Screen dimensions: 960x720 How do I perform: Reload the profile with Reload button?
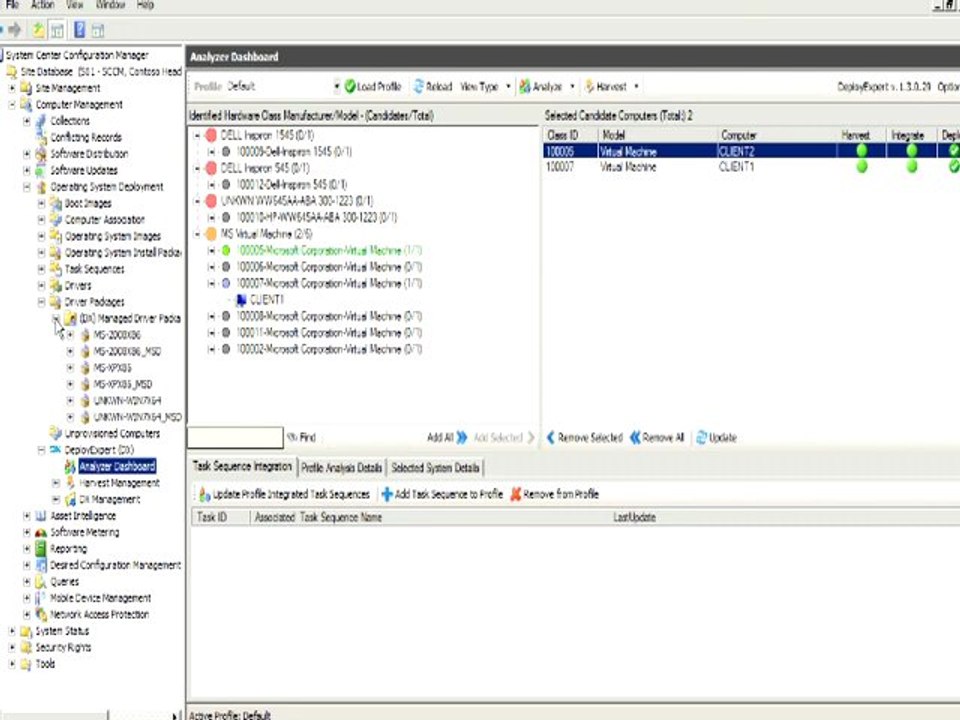pos(432,87)
